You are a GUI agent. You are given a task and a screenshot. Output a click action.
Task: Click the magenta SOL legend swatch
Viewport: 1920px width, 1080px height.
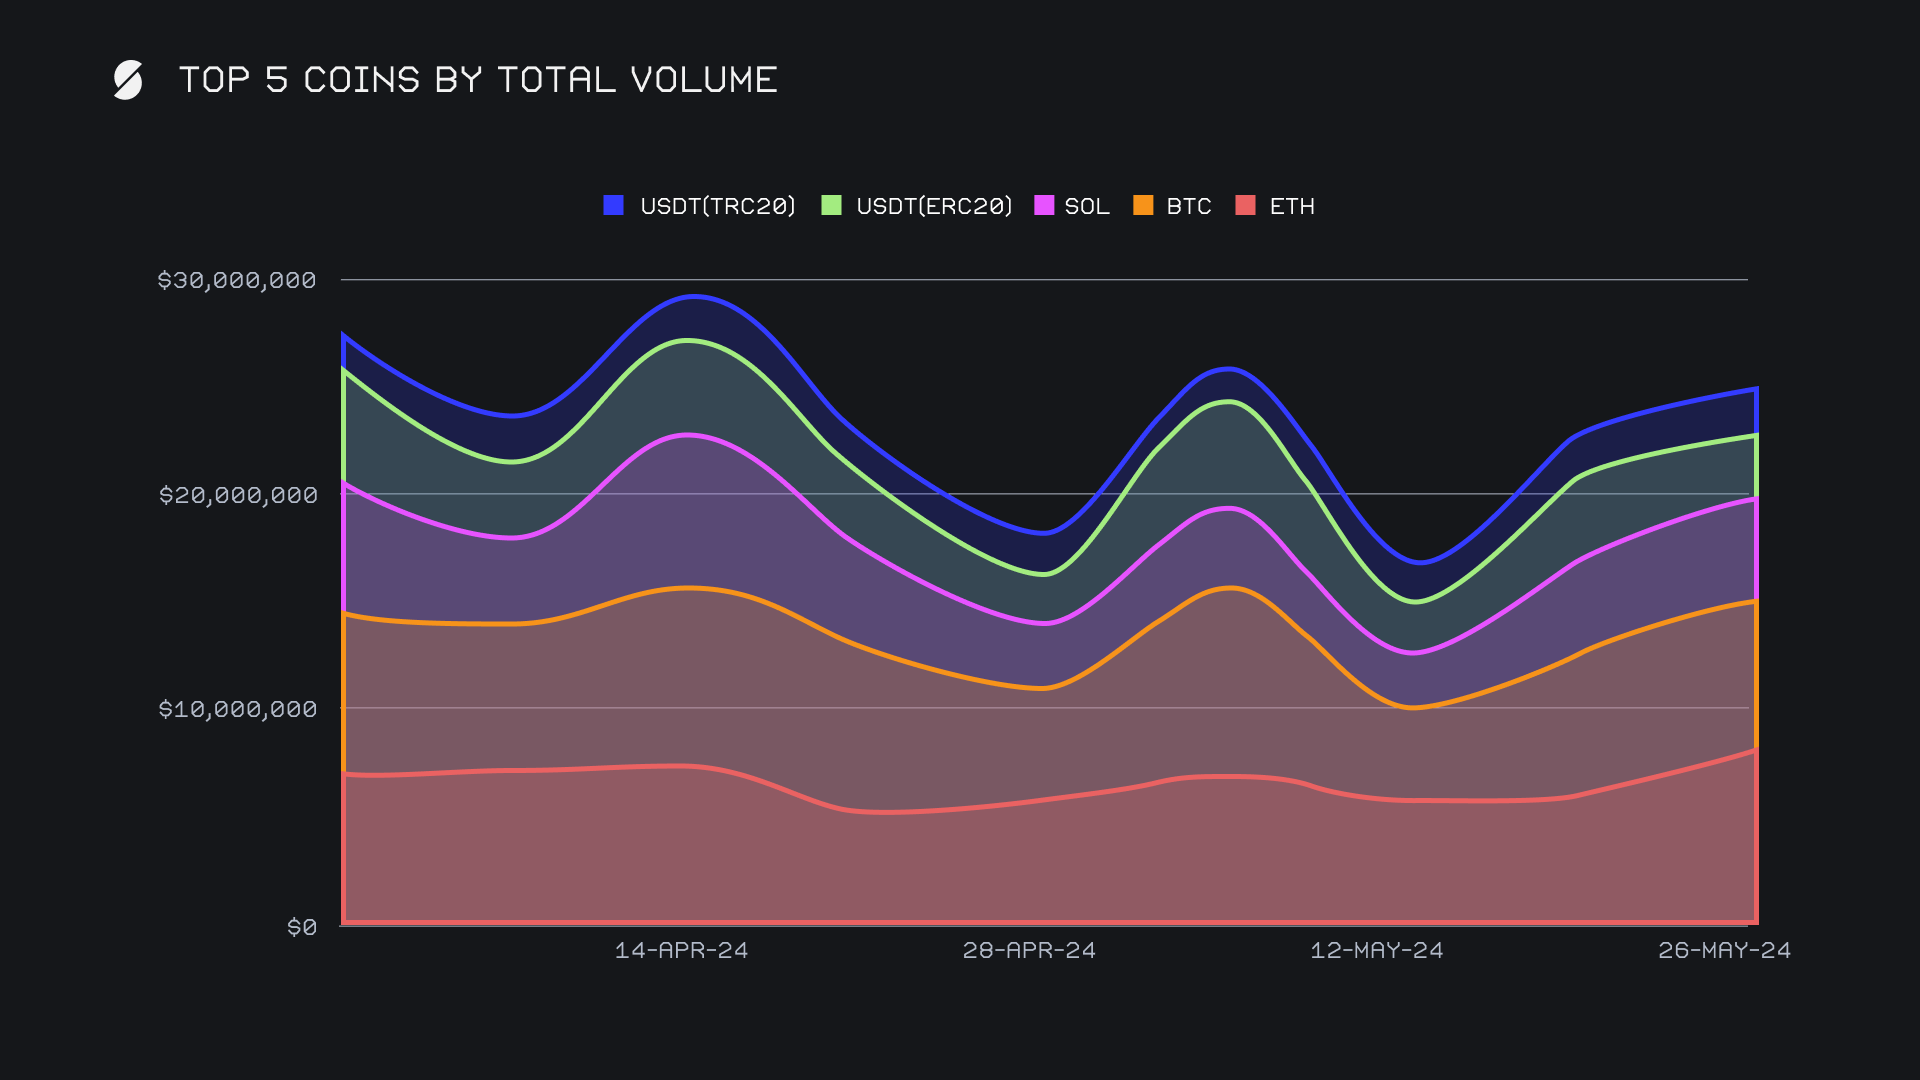[1044, 206]
